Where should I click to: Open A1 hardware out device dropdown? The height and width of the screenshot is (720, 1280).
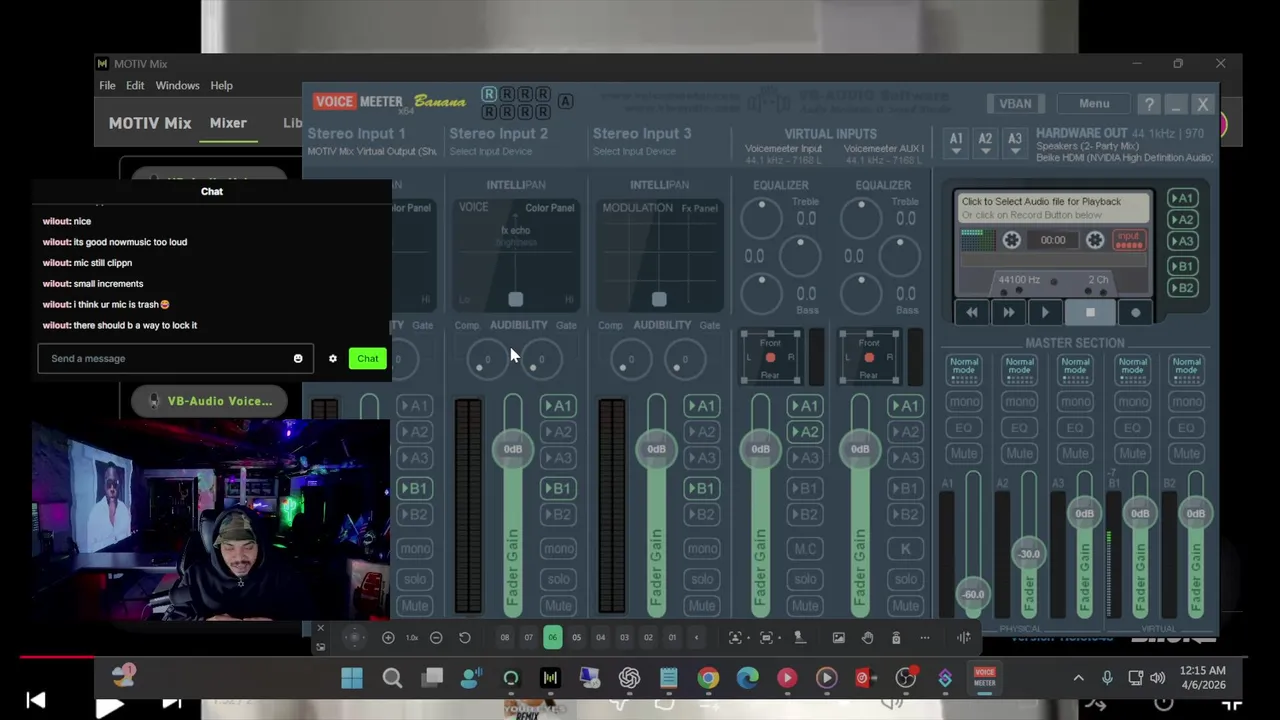tap(956, 143)
